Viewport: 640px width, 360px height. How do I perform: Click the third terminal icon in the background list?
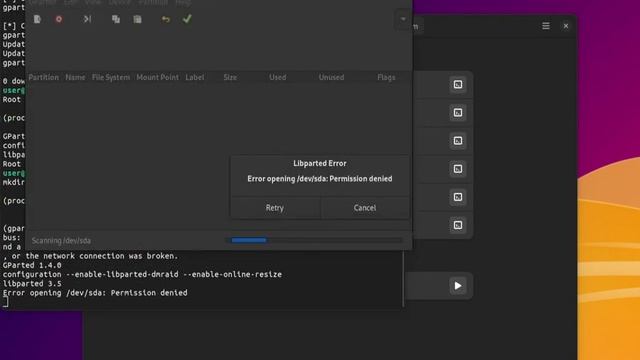pos(458,141)
